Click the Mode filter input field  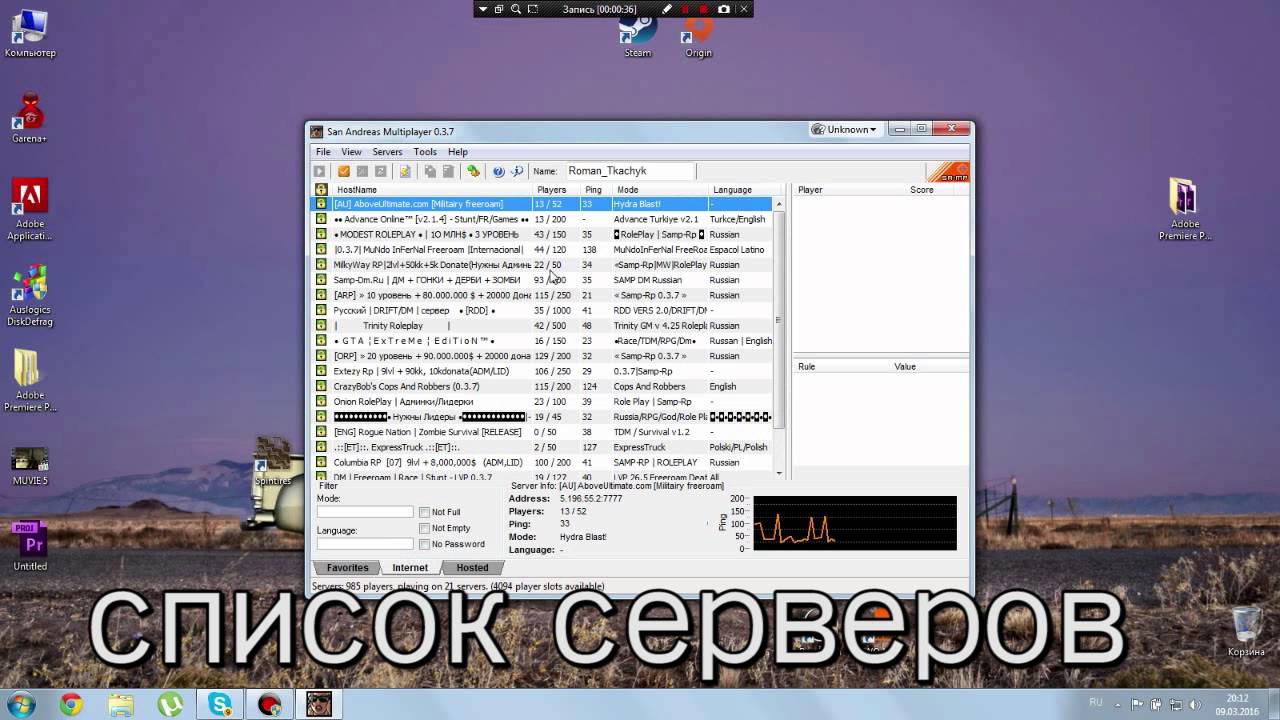pyautogui.click(x=365, y=512)
